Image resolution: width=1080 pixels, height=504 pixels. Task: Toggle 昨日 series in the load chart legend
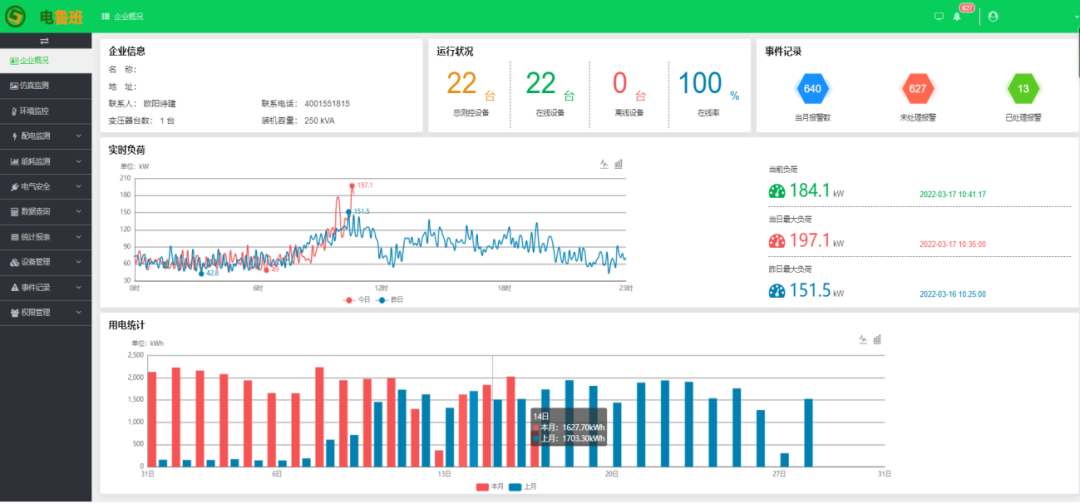[x=390, y=299]
